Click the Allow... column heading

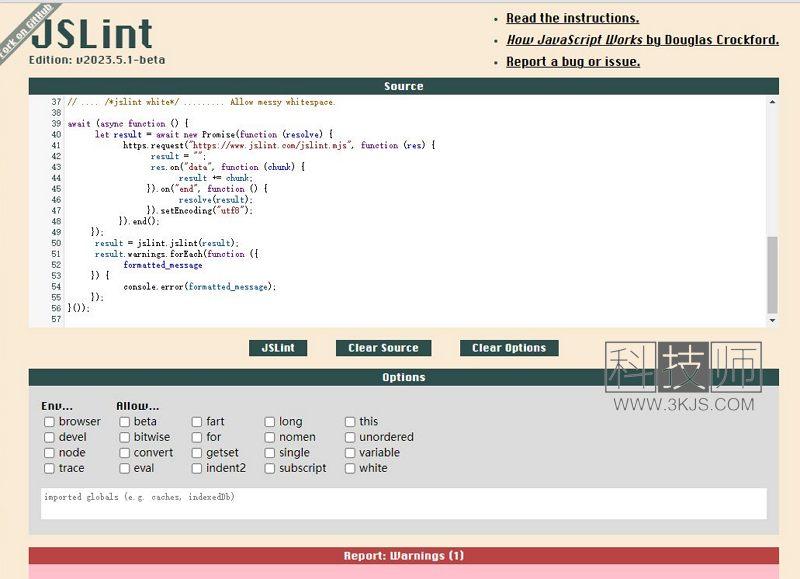[x=138, y=407]
